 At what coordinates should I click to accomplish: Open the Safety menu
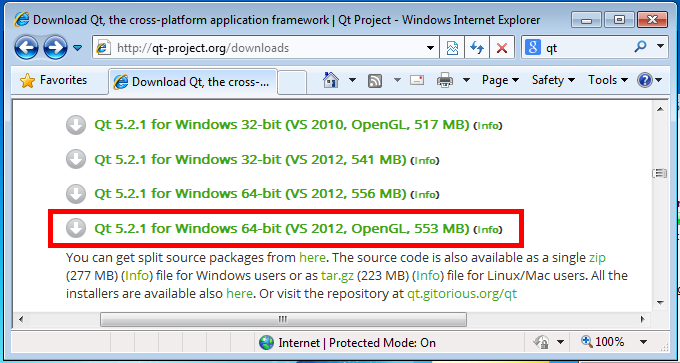tap(553, 80)
